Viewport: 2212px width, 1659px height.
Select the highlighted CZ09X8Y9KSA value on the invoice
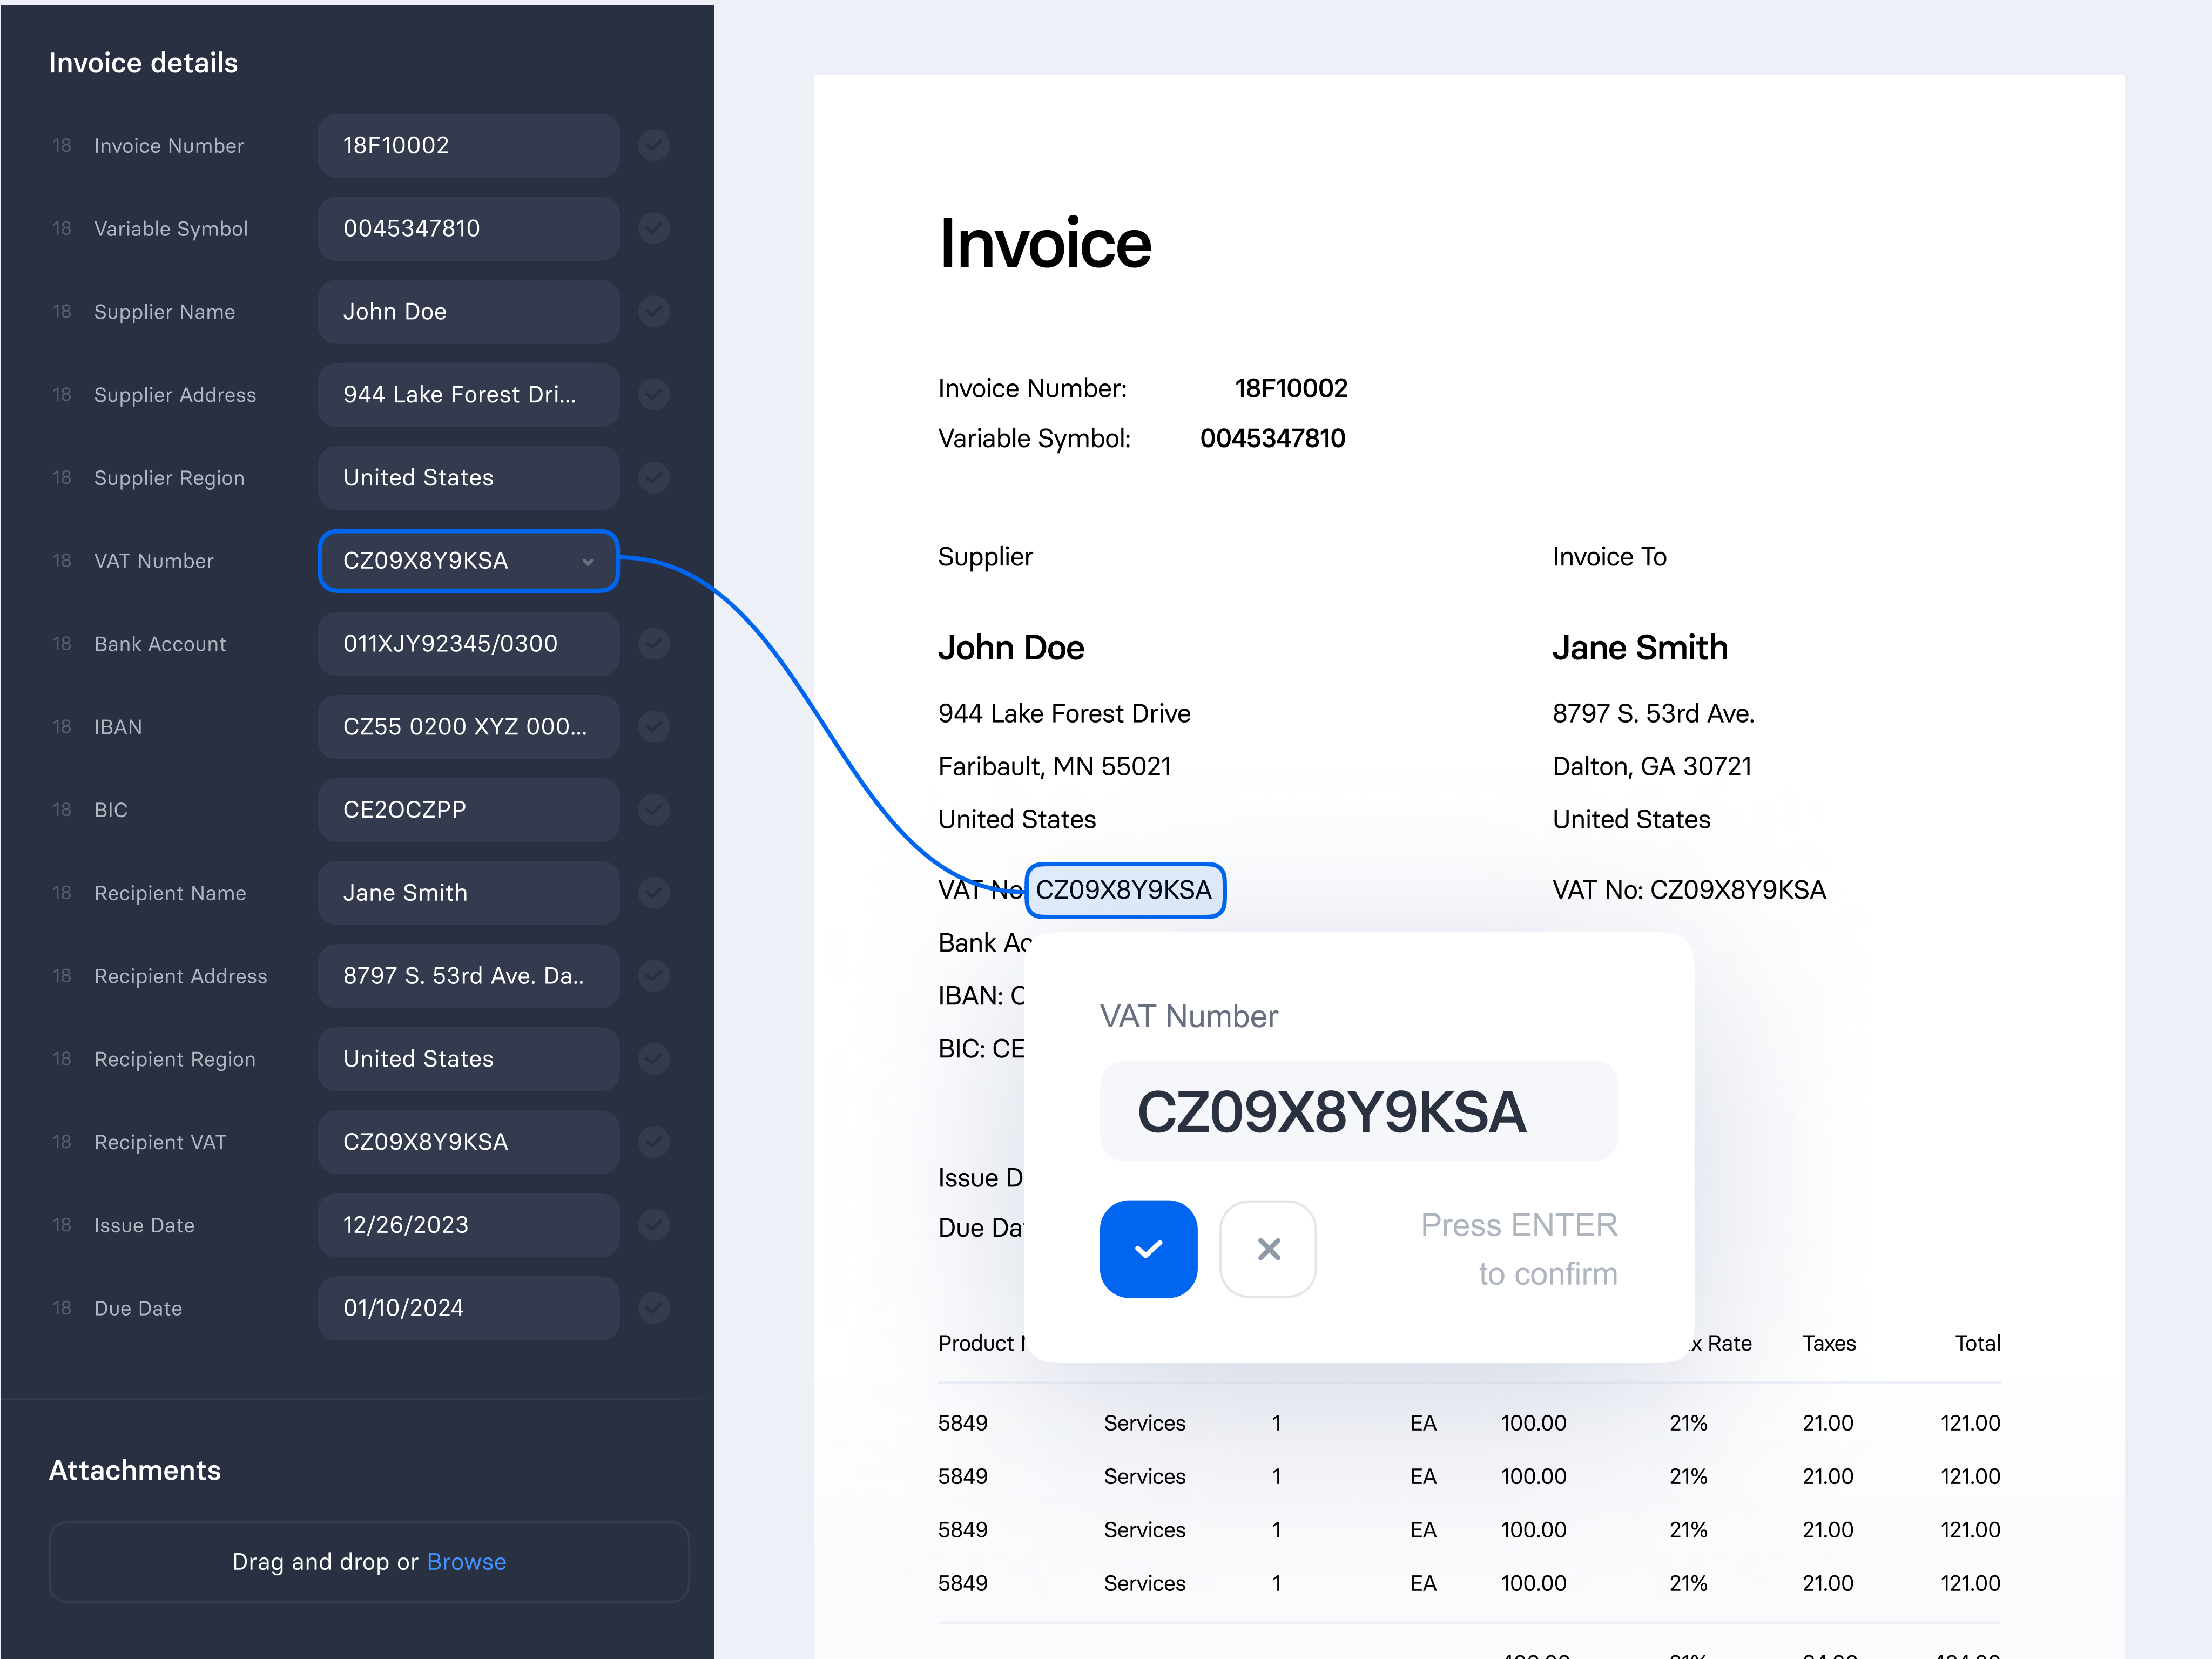pyautogui.click(x=1125, y=889)
